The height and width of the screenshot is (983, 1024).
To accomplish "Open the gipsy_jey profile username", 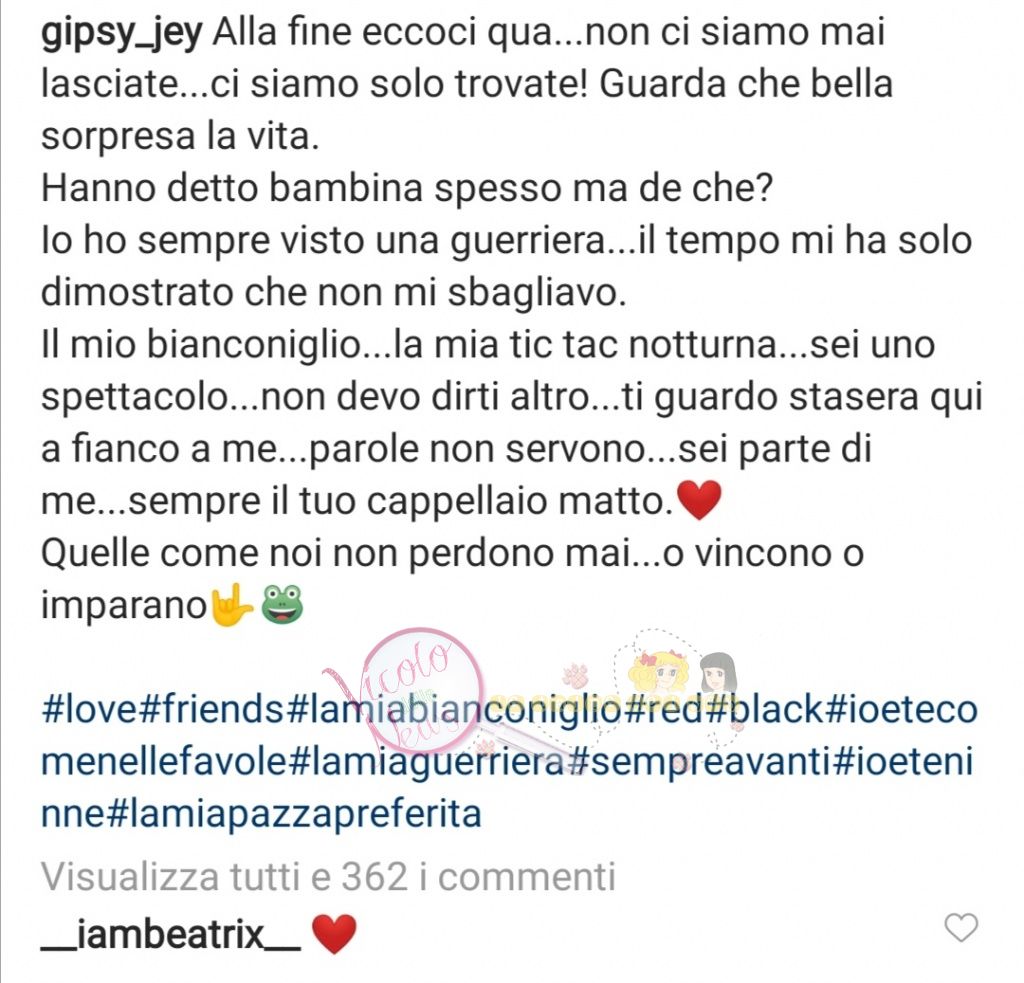I will click(x=122, y=33).
